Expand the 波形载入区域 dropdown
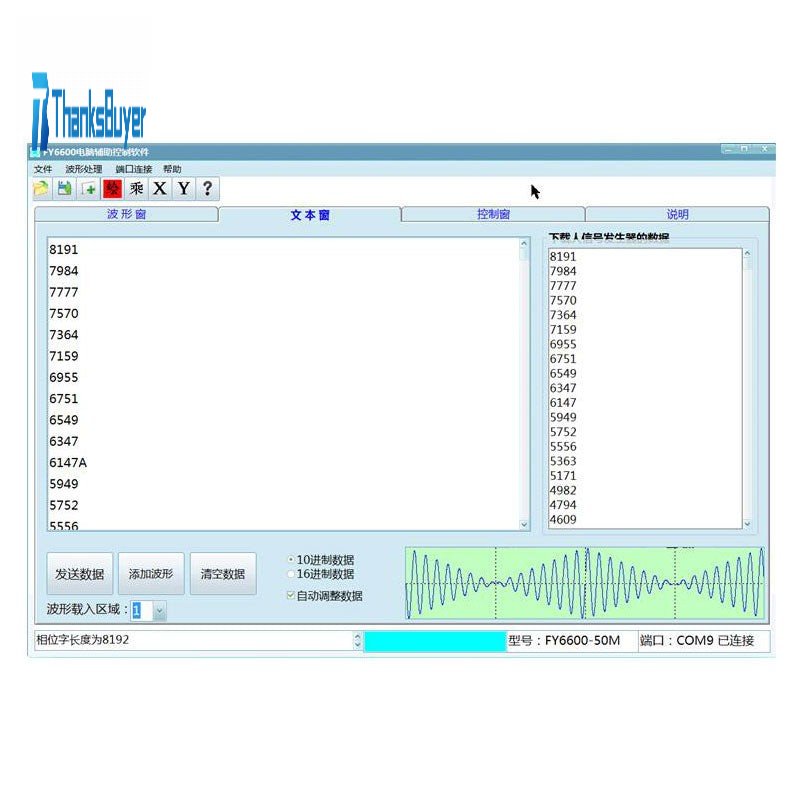 [x=160, y=610]
